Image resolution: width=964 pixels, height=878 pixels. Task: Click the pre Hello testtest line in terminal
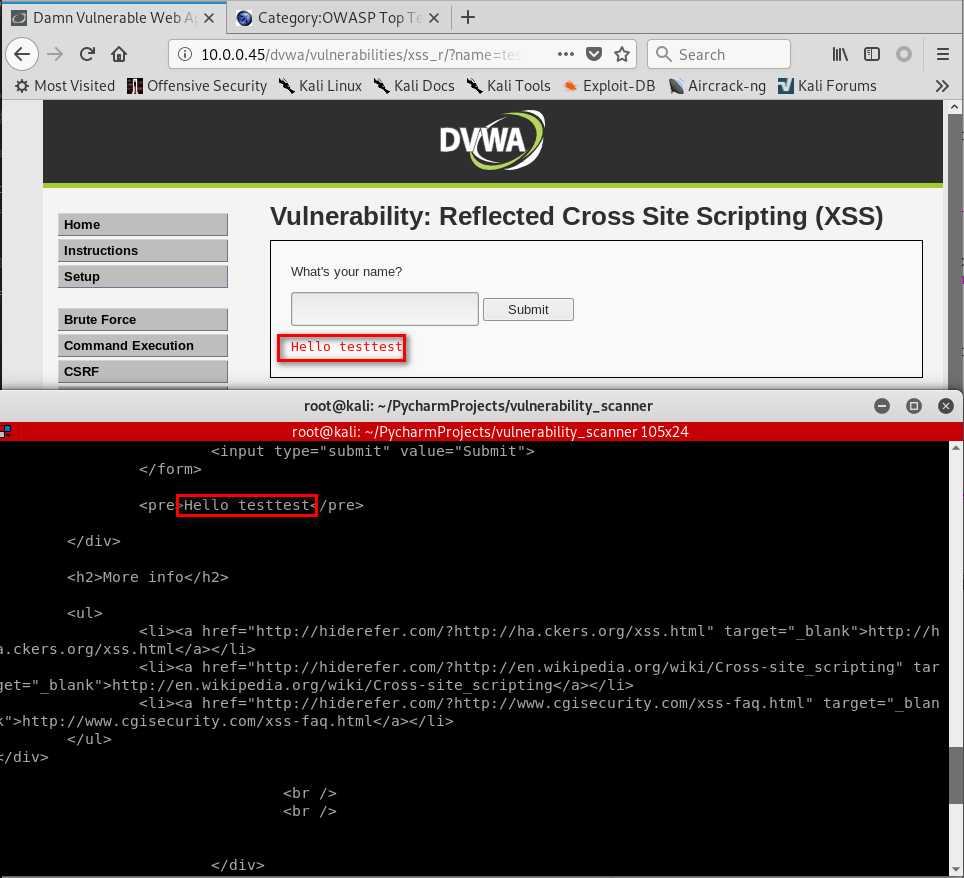tap(251, 505)
